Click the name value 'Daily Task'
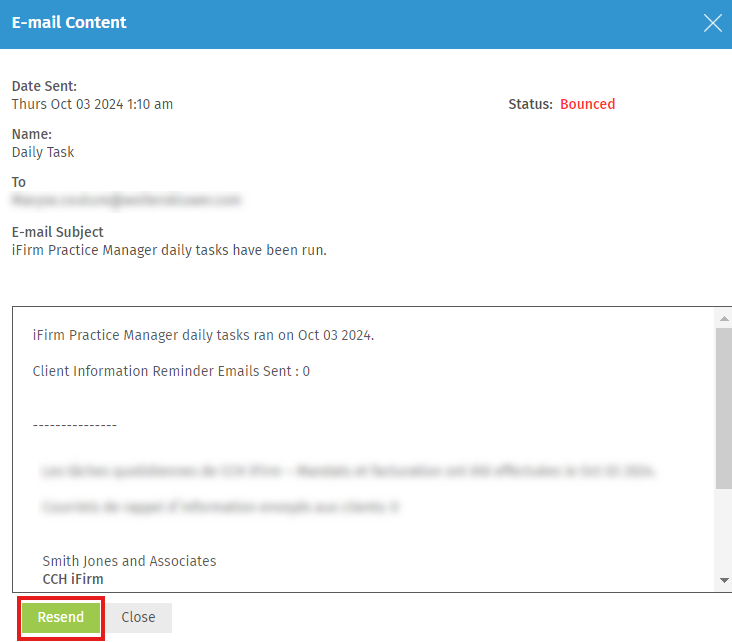 click(x=43, y=152)
